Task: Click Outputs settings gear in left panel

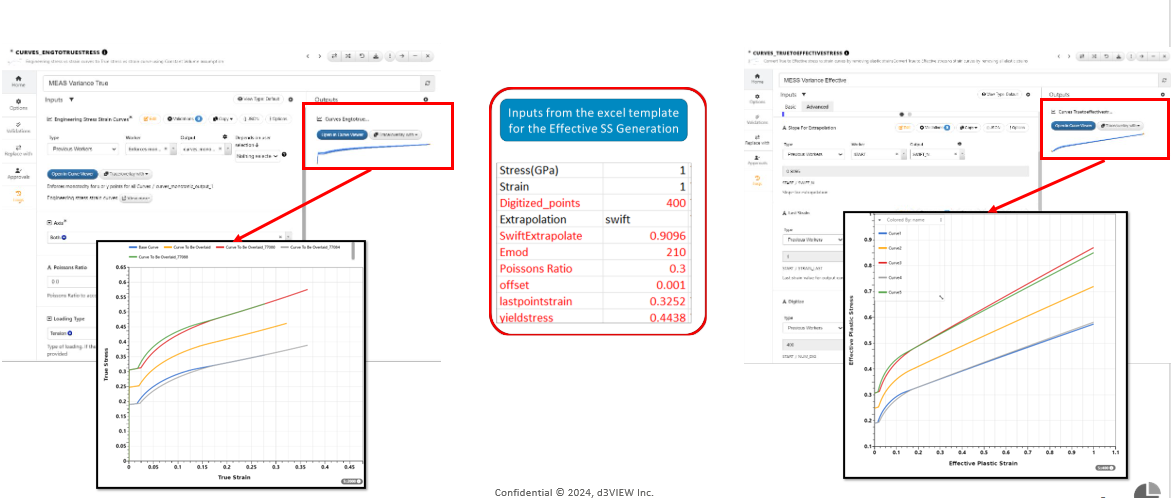Action: (426, 99)
